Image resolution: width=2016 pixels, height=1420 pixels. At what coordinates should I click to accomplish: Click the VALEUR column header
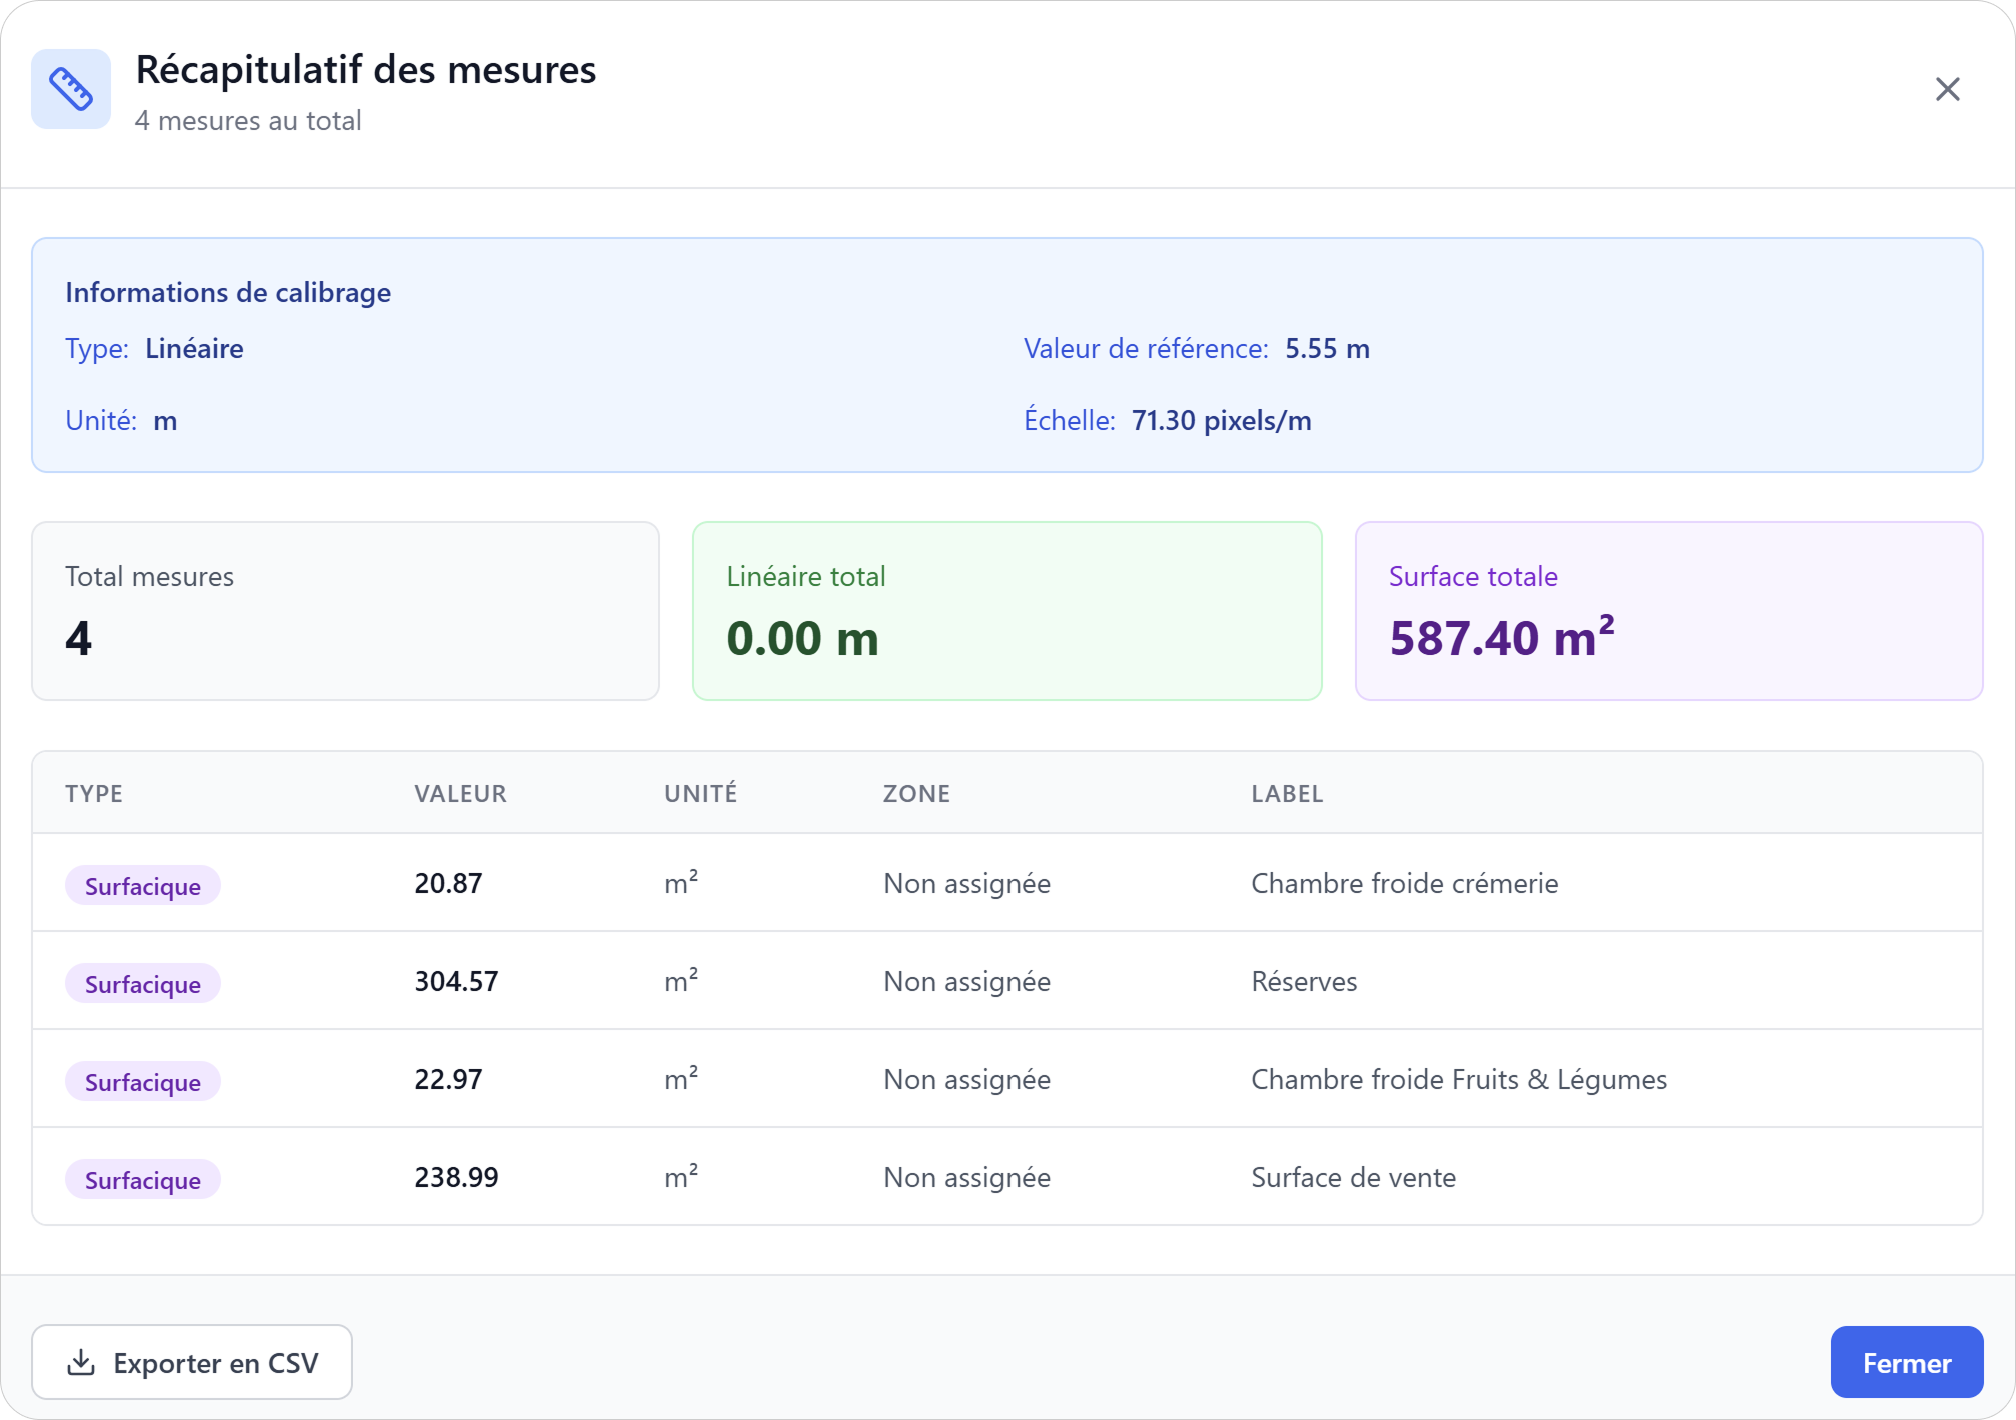460,793
